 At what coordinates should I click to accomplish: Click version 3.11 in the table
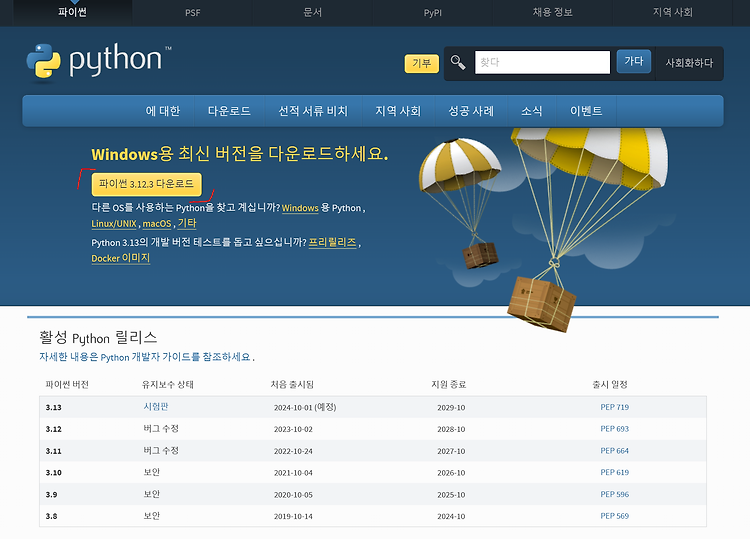click(54, 451)
